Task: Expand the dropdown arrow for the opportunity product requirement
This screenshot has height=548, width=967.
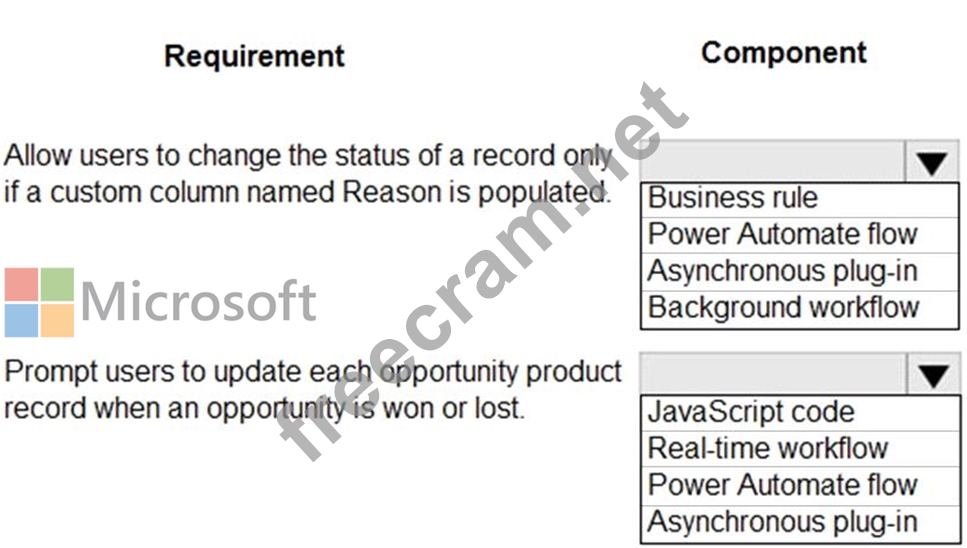Action: pyautogui.click(x=934, y=374)
